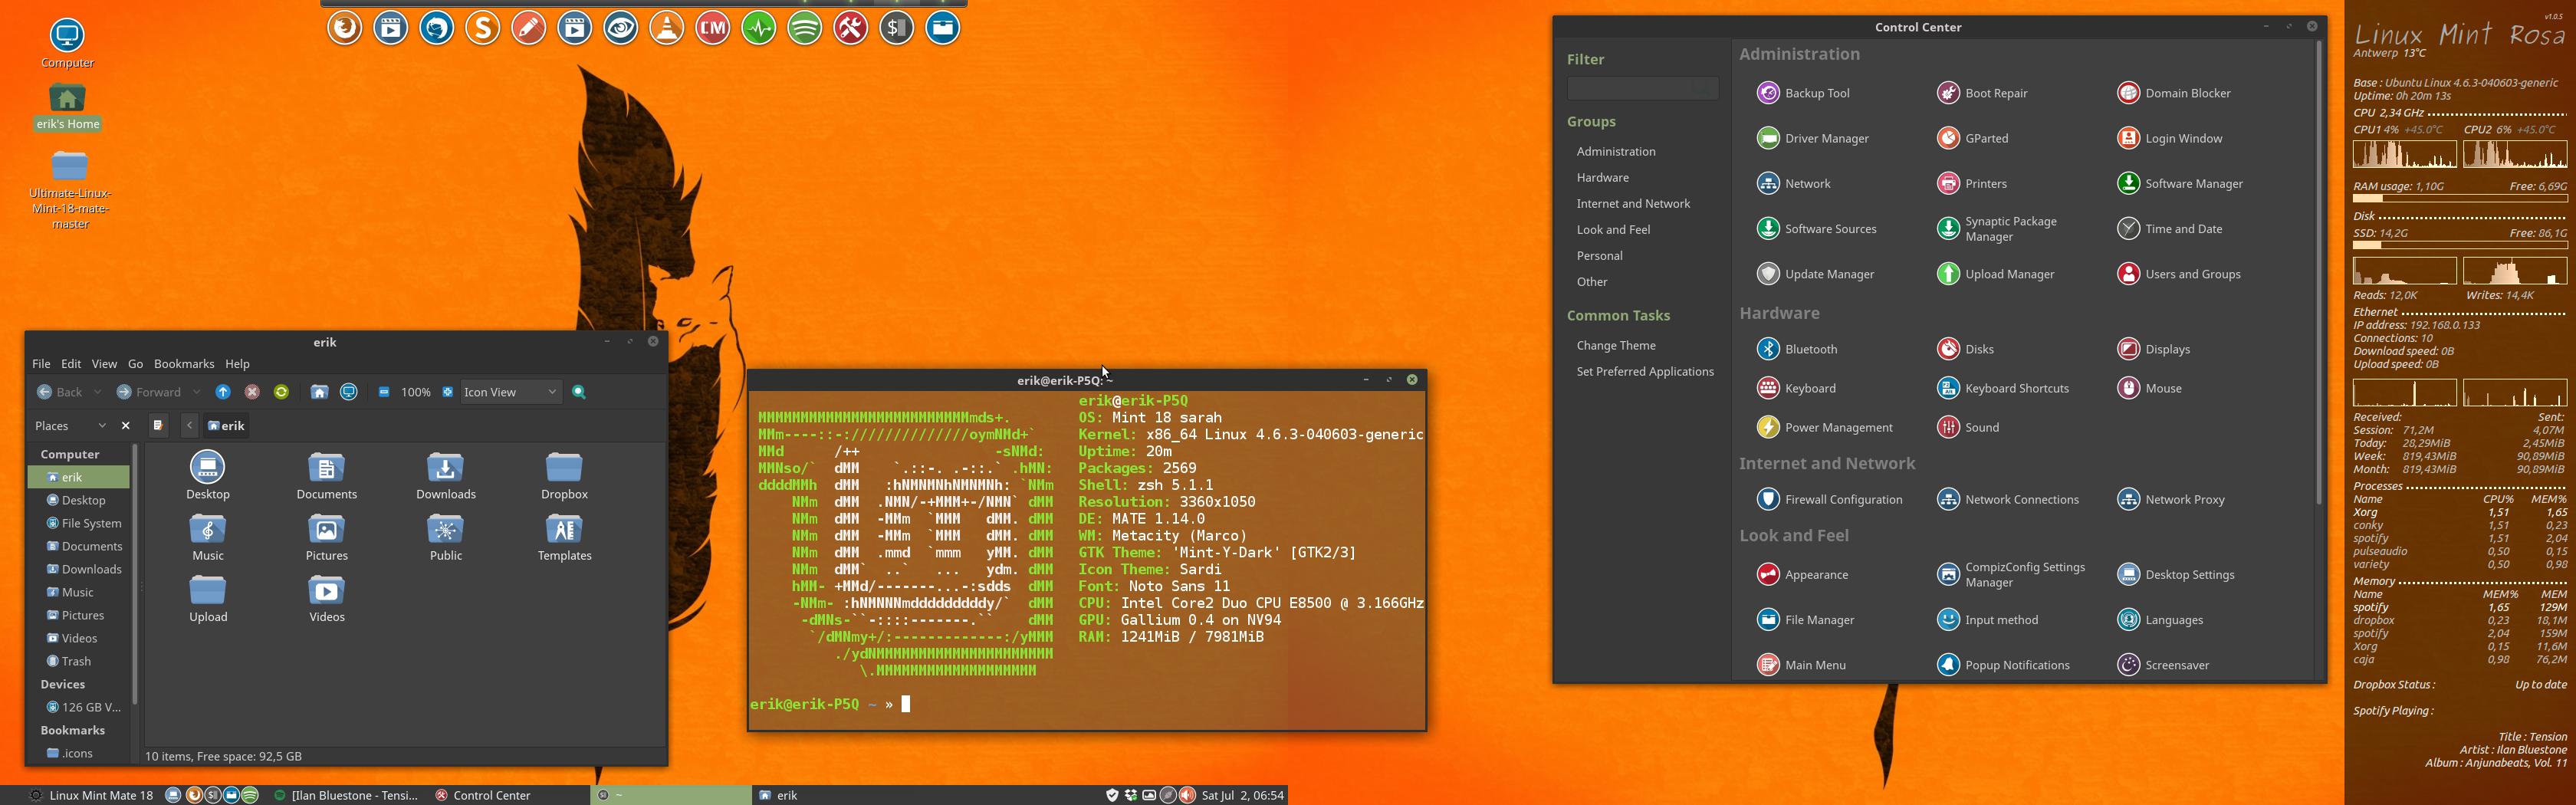The height and width of the screenshot is (805, 2576).
Task: Open Thunderbird mail icon in top dock
Action: click(437, 28)
